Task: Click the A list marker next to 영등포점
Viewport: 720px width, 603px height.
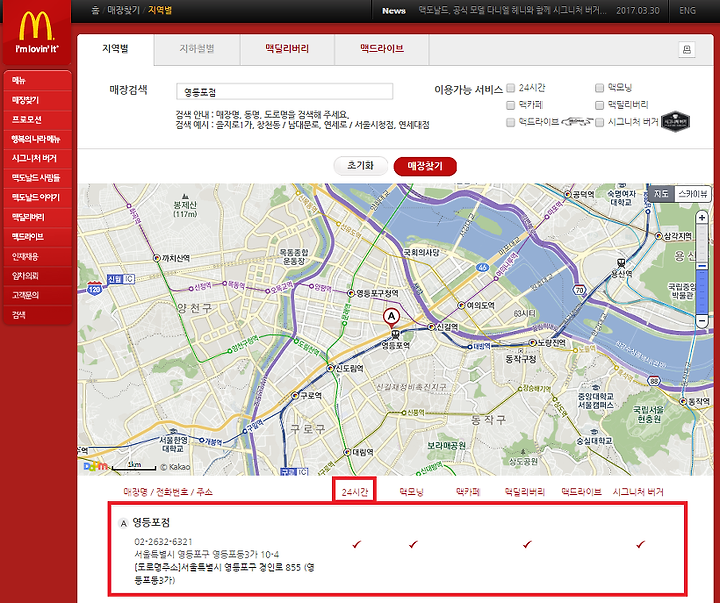Action: pyautogui.click(x=123, y=523)
